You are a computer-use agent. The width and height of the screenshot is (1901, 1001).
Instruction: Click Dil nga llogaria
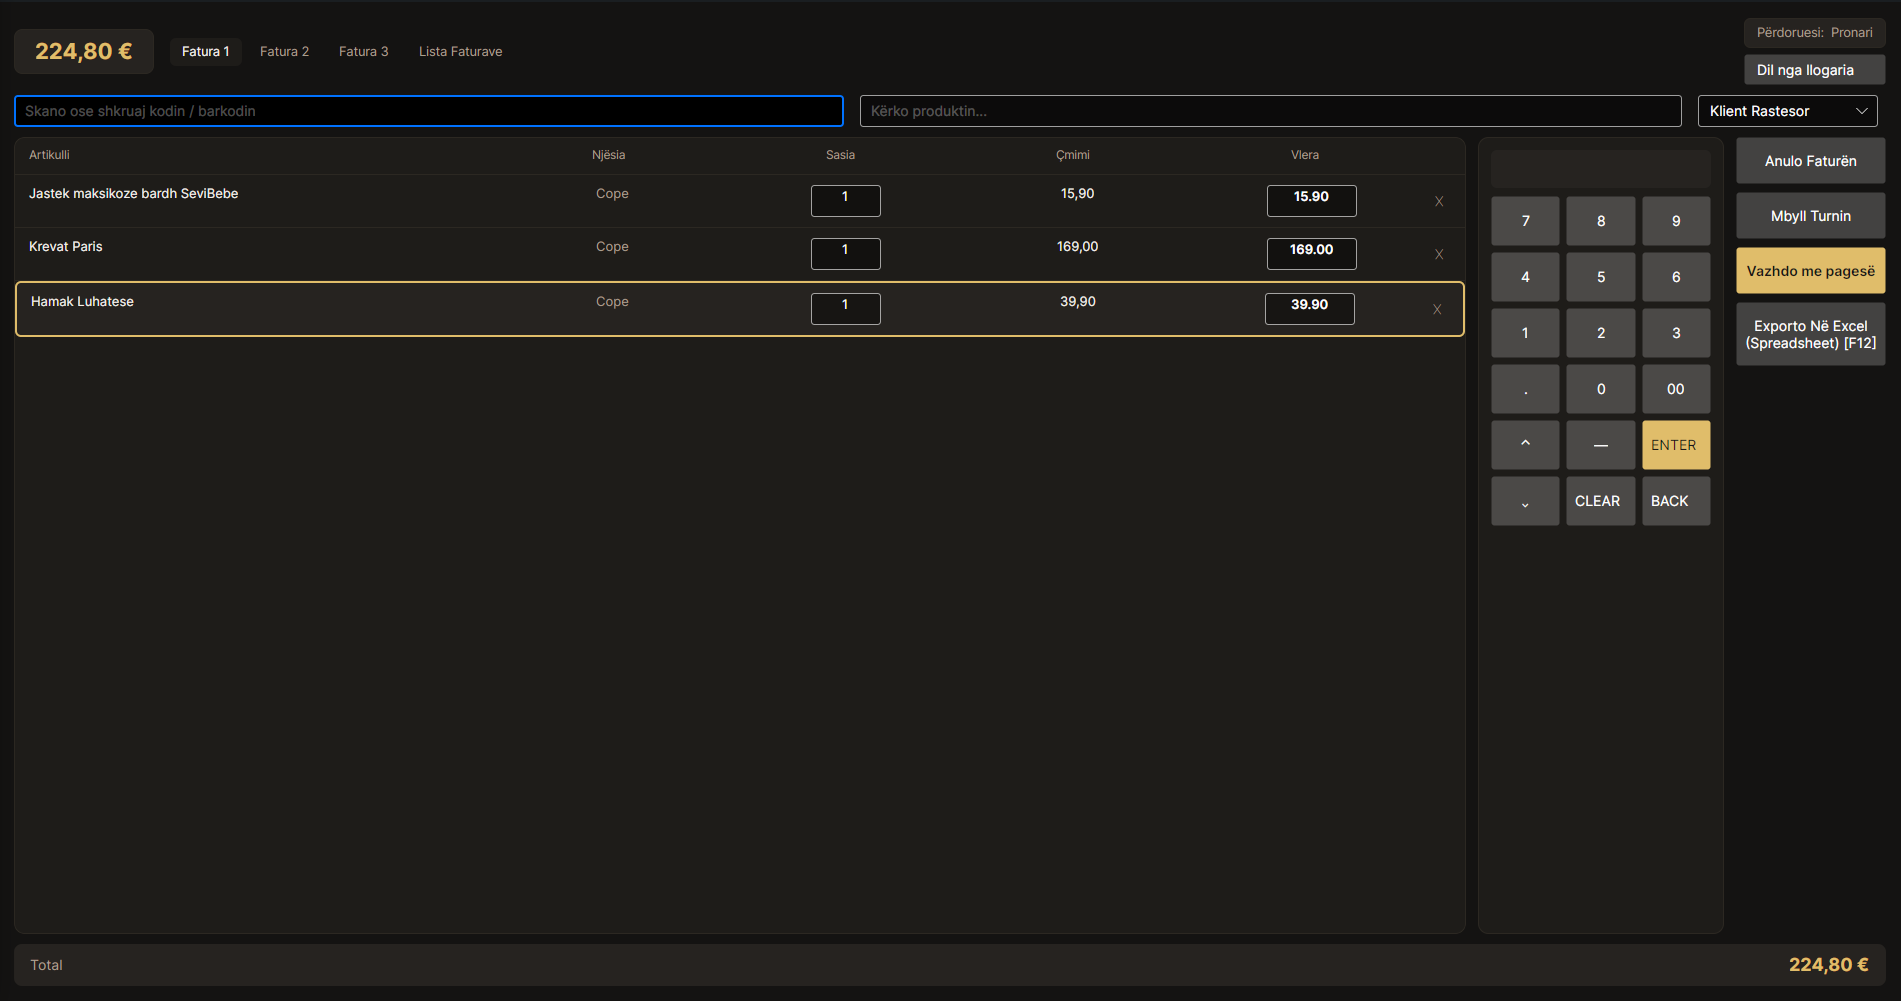tap(1814, 70)
